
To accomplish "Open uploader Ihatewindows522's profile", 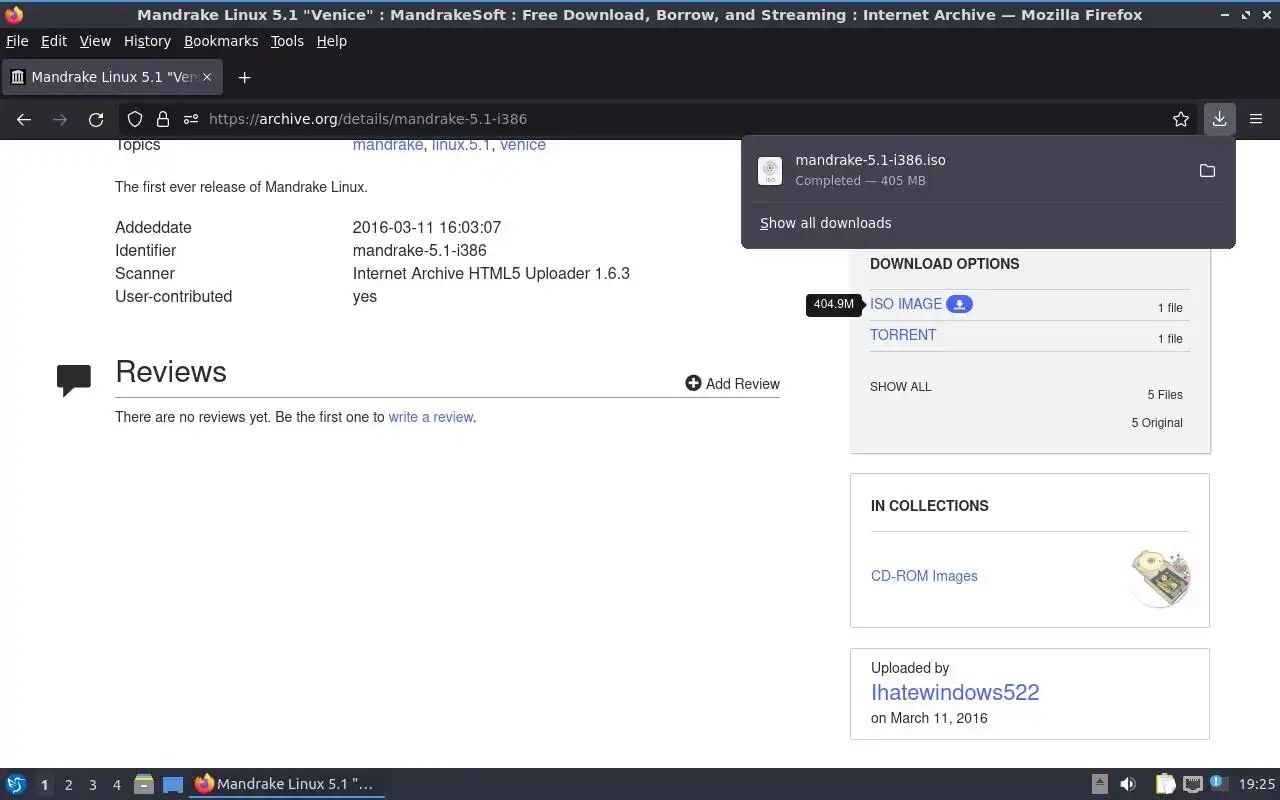I will (955, 692).
